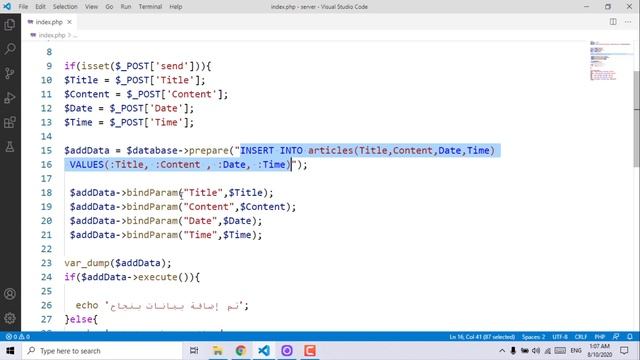The width and height of the screenshot is (640, 360).
Task: Open Google Chrome from taskbar
Action: [x=241, y=351]
